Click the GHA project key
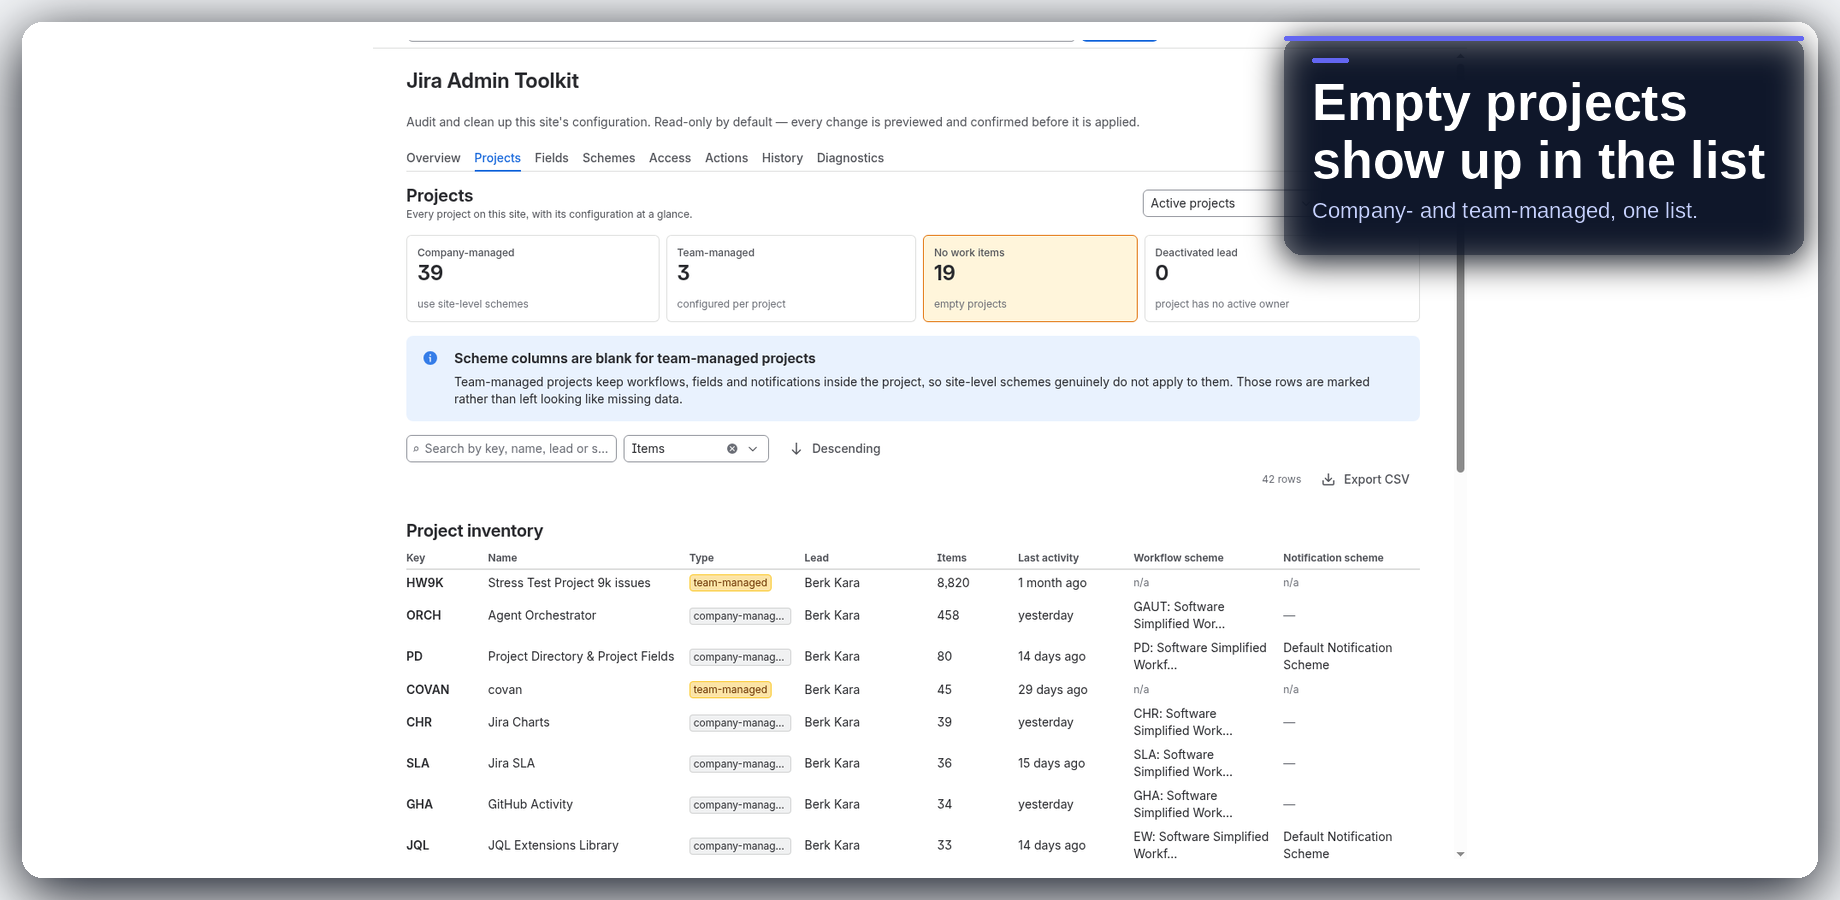1840x900 pixels. point(419,804)
